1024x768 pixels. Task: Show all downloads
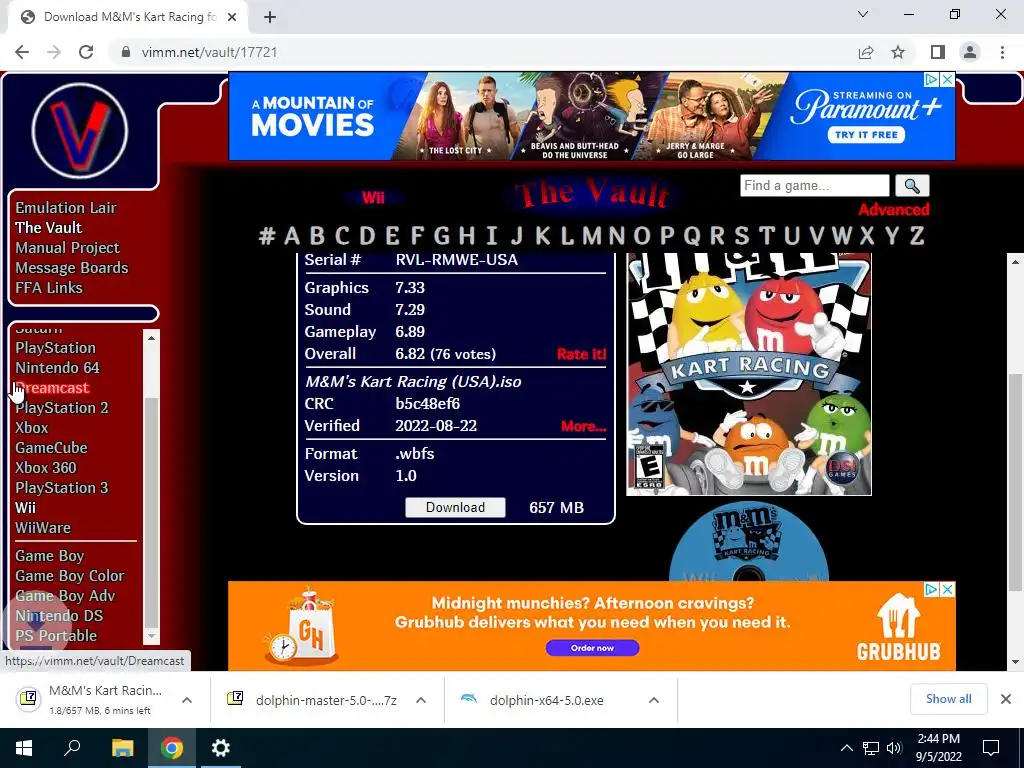coord(948,699)
